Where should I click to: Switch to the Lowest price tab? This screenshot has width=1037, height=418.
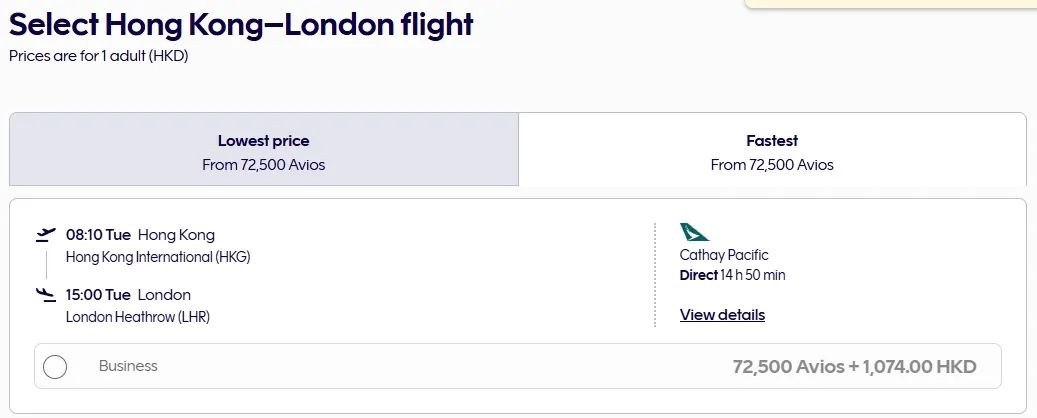click(x=264, y=150)
